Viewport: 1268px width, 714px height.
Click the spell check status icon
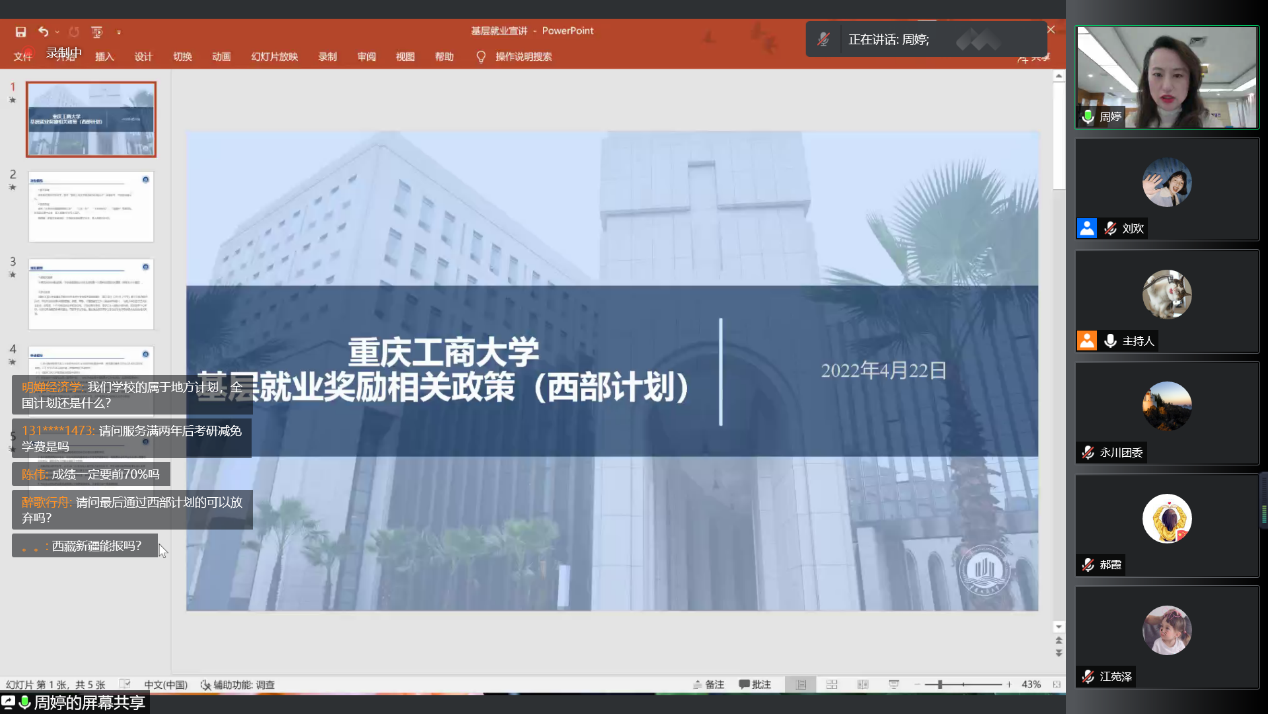point(125,685)
